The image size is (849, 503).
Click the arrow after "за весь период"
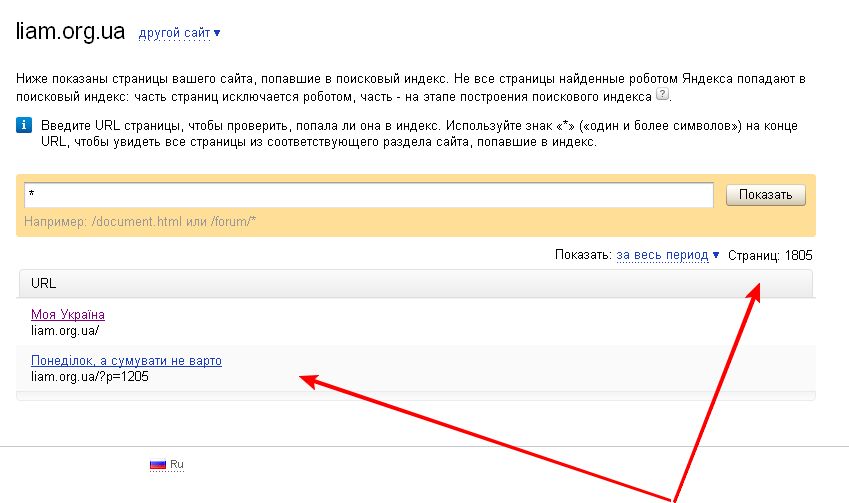coord(715,255)
